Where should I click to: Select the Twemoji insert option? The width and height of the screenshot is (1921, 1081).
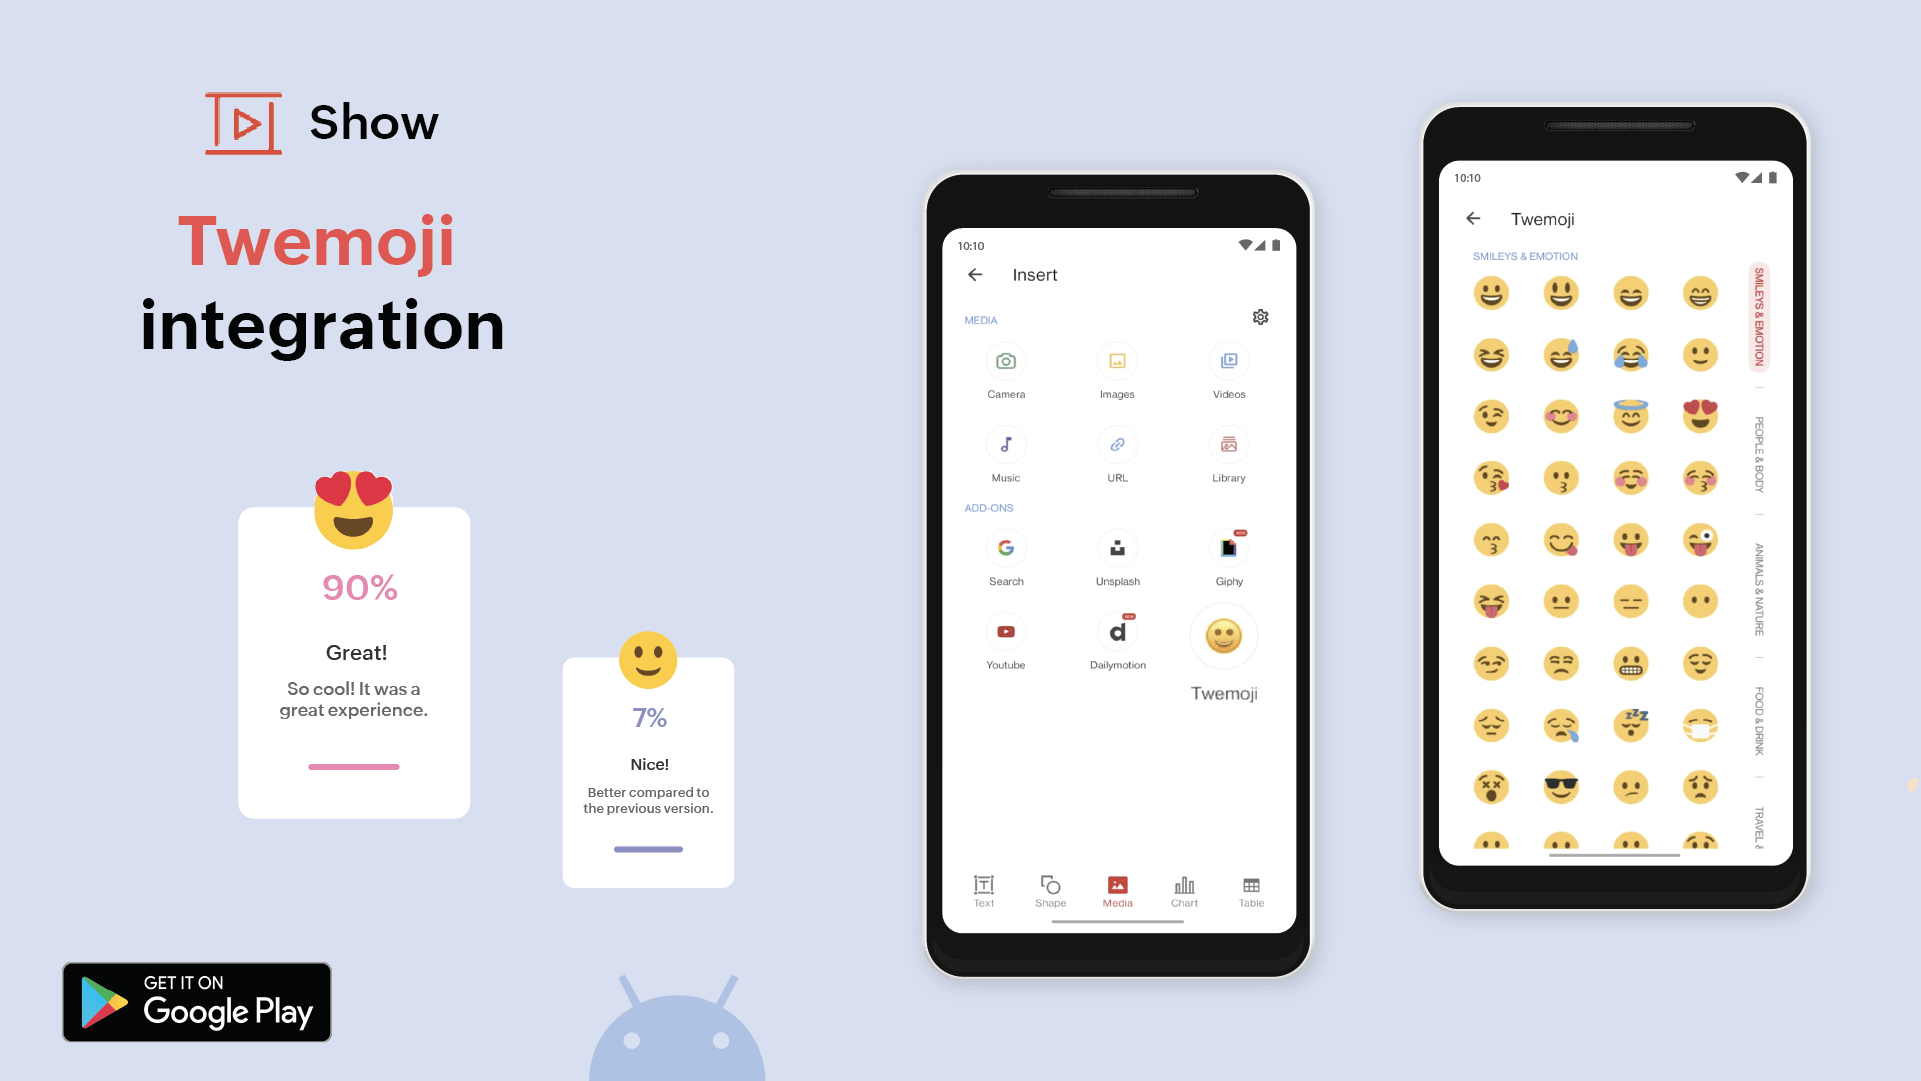1223,636
